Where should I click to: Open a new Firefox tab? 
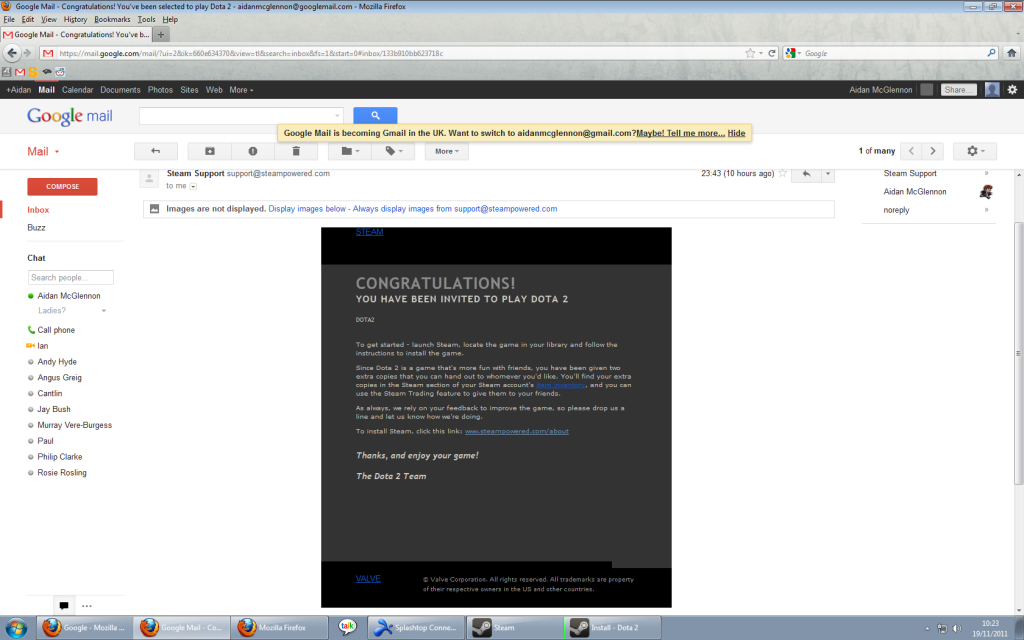point(161,35)
